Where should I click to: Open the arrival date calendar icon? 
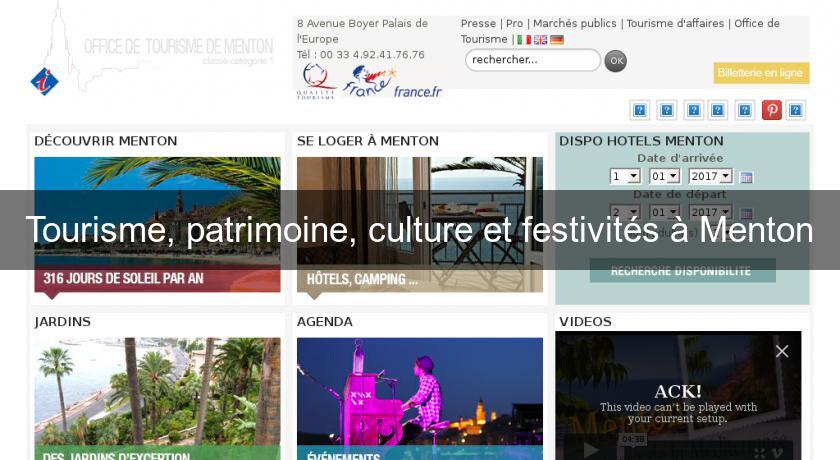pyautogui.click(x=746, y=177)
